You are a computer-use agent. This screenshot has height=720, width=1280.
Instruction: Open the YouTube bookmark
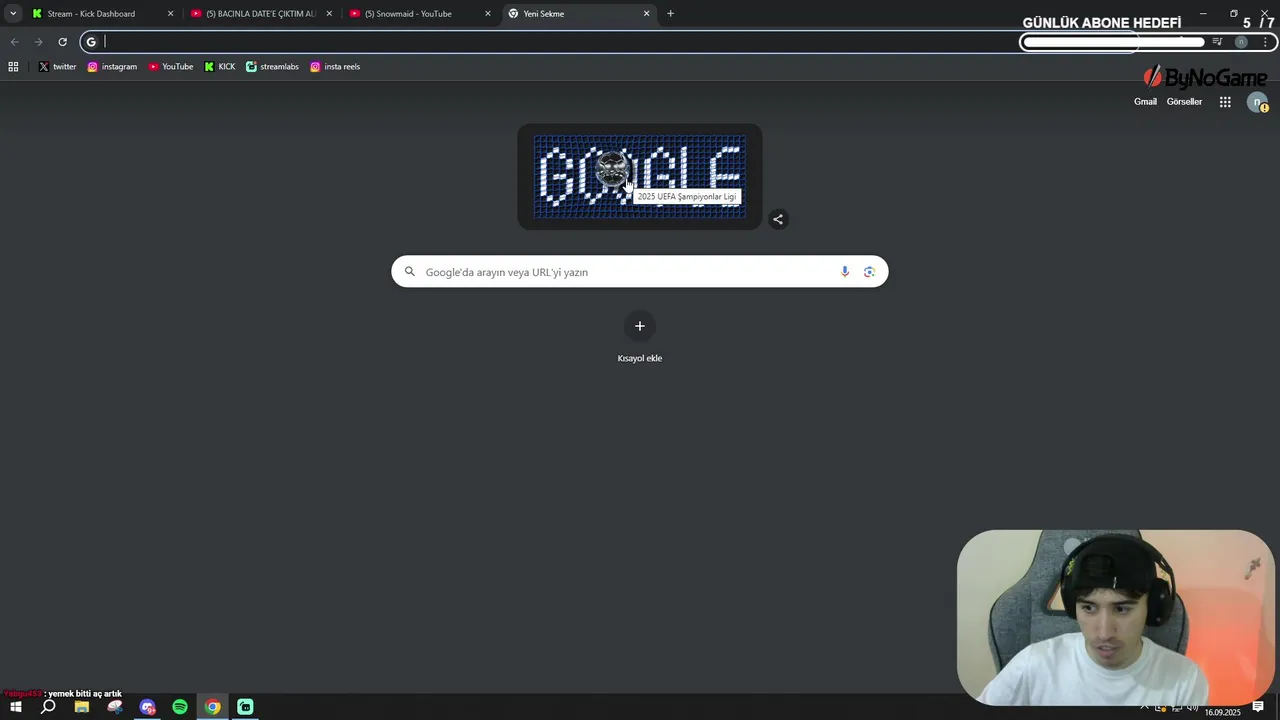point(171,67)
